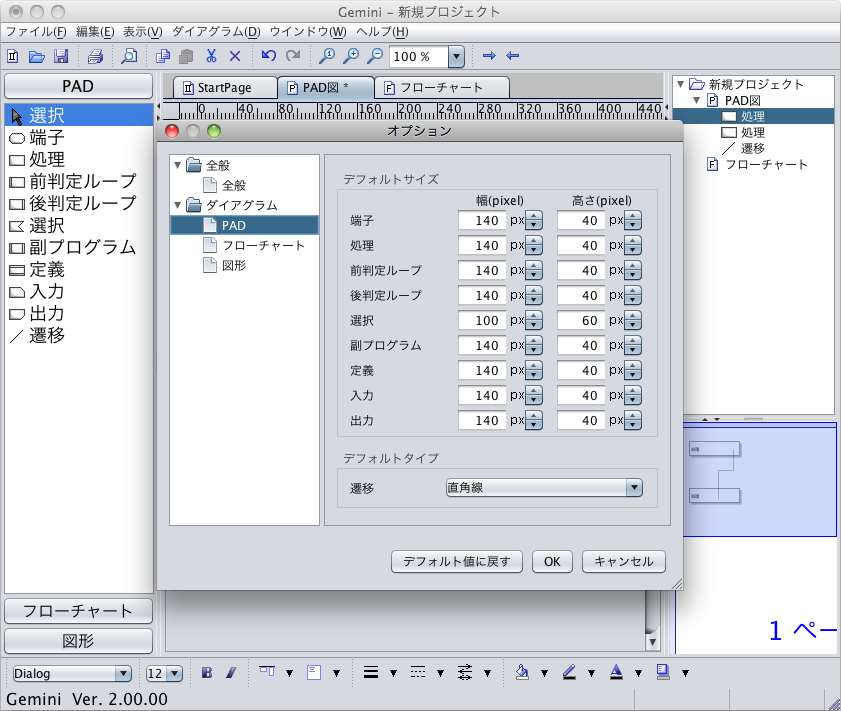
Task: Open the Dialog font family dropdown
Action: click(x=123, y=673)
